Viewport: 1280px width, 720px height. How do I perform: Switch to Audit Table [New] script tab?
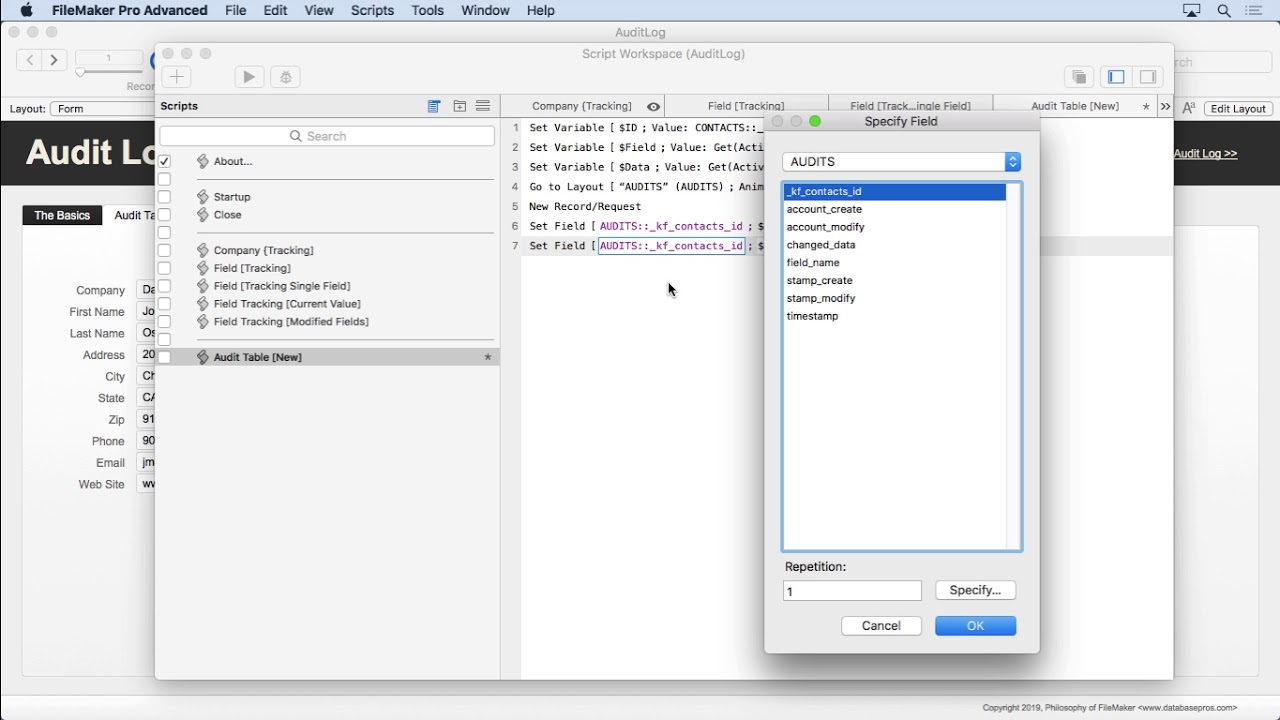pos(1075,106)
